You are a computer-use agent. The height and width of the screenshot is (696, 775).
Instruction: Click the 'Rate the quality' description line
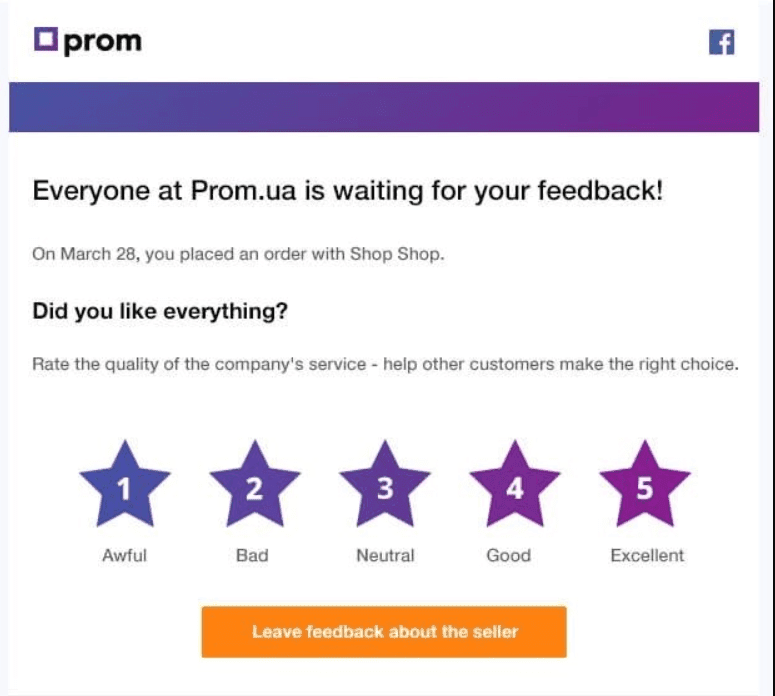click(385, 364)
